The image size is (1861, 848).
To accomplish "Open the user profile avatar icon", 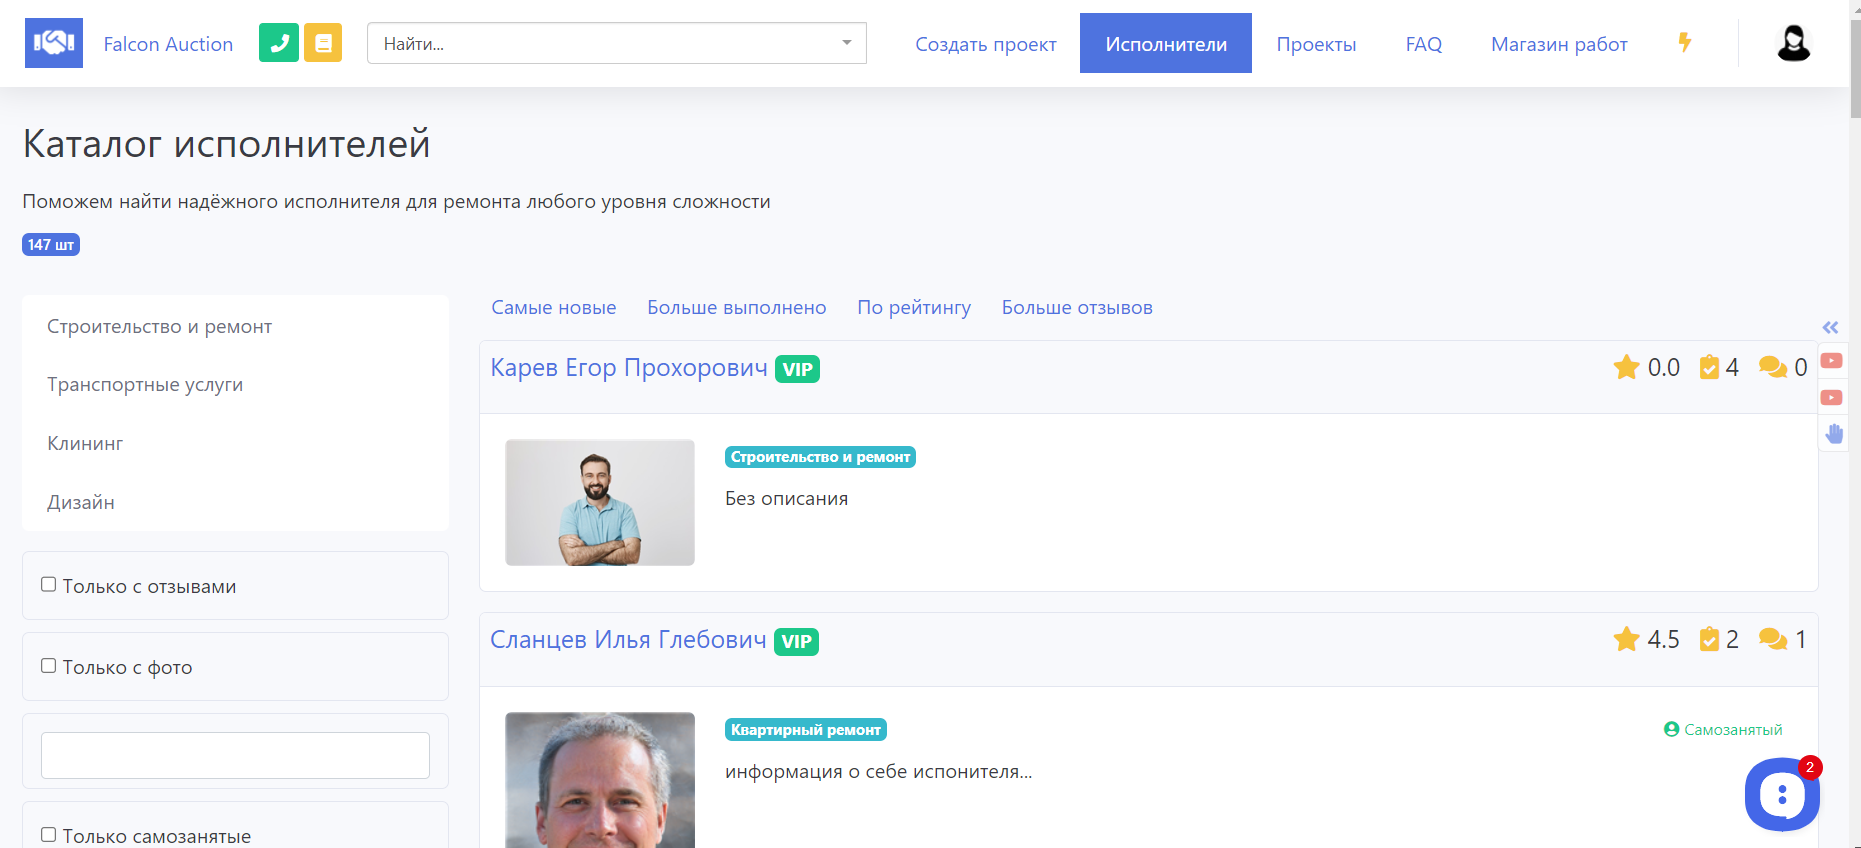I will pyautogui.click(x=1793, y=43).
